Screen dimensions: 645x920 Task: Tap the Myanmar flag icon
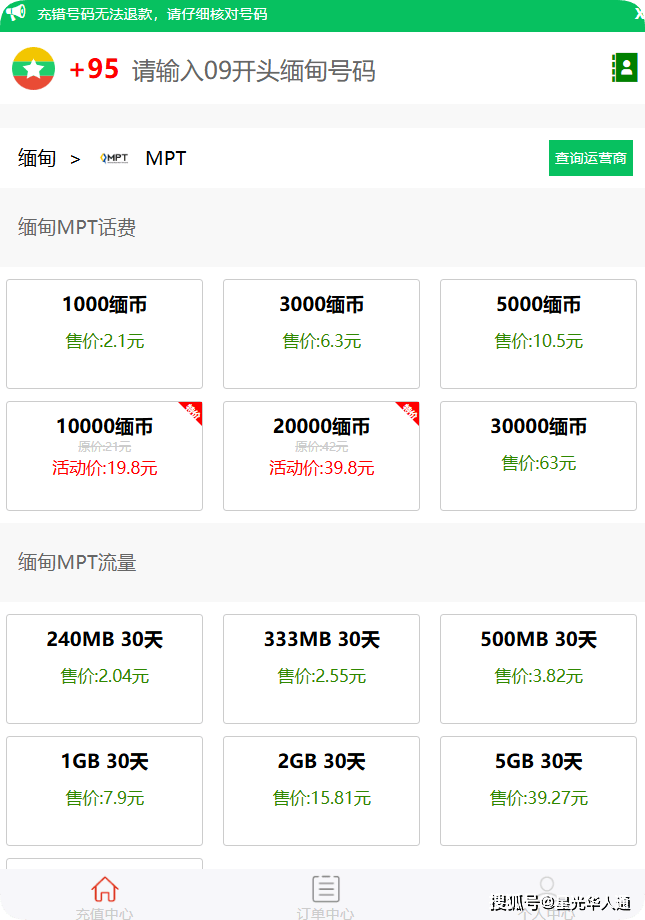33,69
